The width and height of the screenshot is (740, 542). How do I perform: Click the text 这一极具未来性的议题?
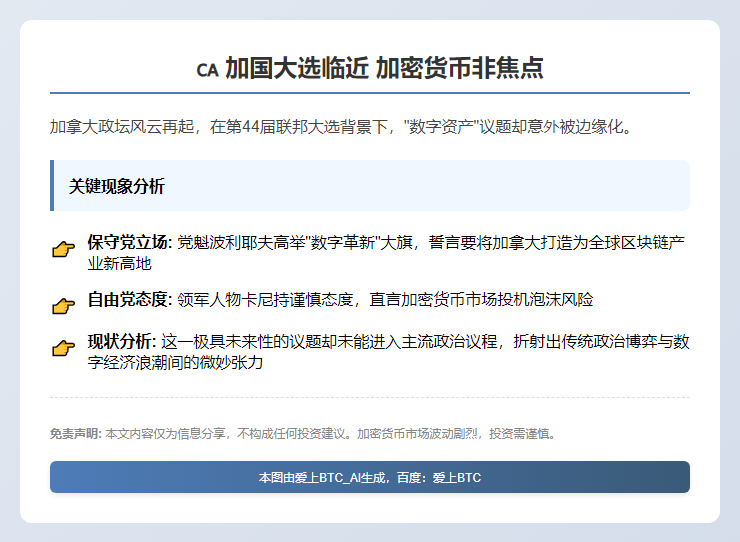pyautogui.click(x=241, y=341)
